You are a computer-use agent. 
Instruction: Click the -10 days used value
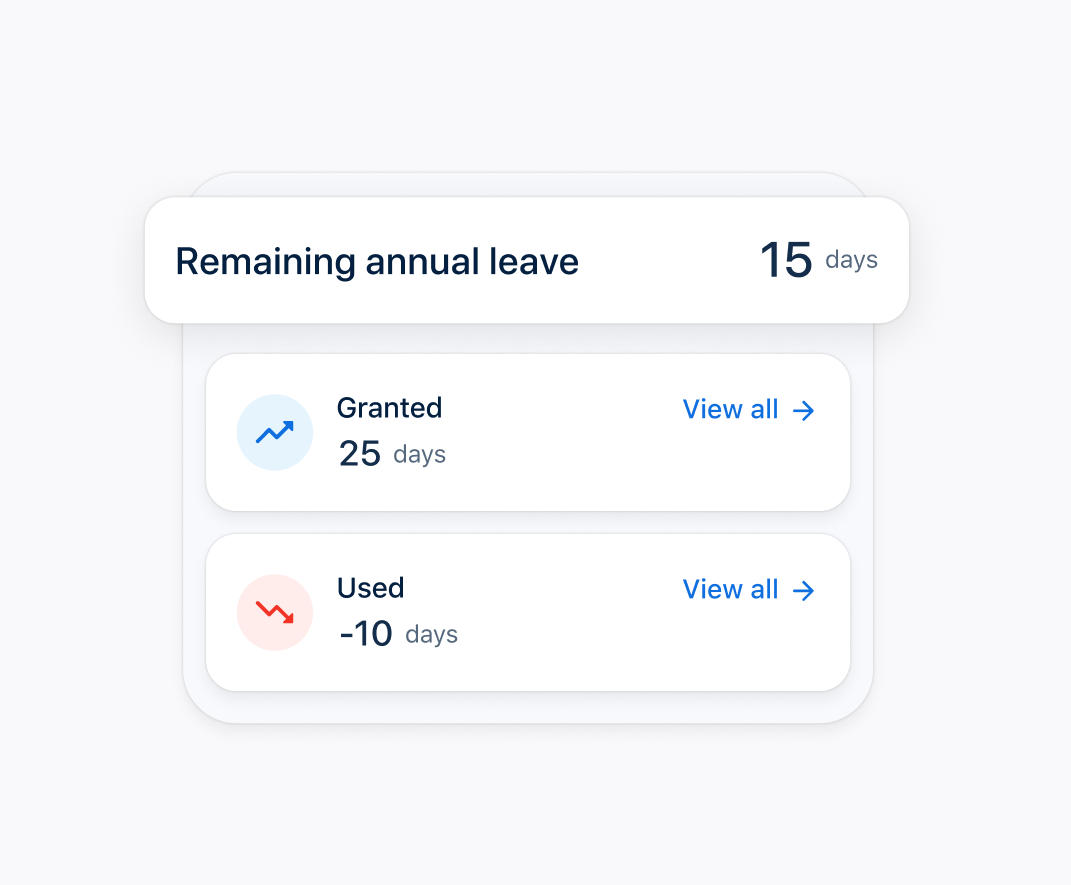398,634
